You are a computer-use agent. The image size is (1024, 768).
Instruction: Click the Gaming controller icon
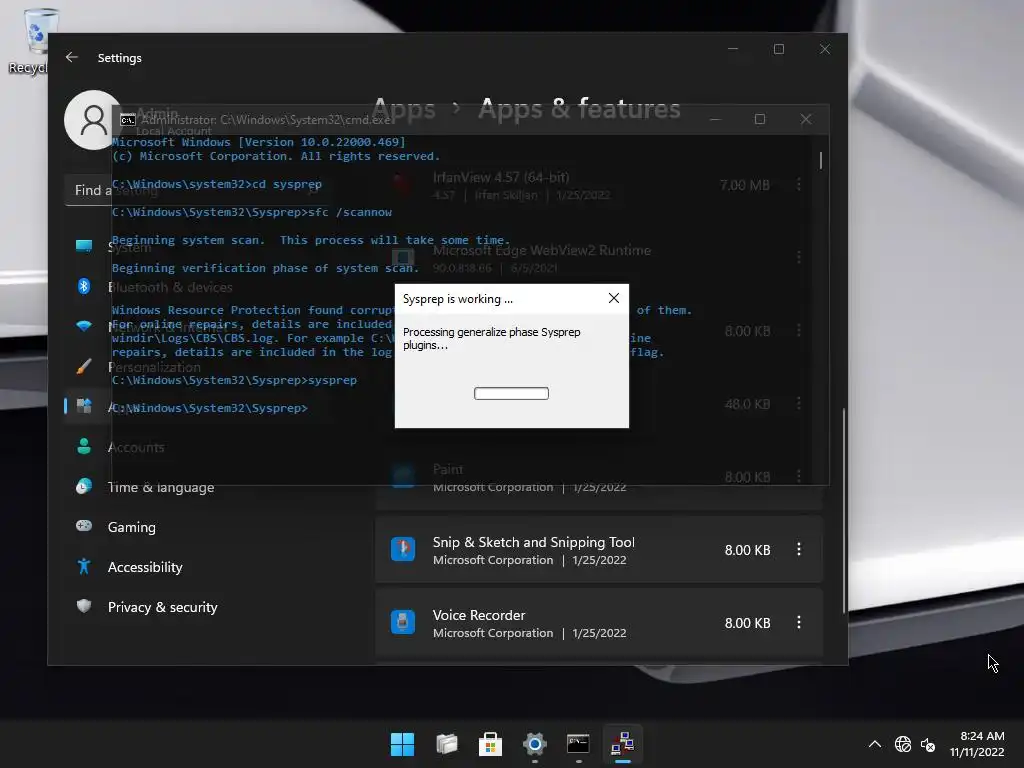84,526
